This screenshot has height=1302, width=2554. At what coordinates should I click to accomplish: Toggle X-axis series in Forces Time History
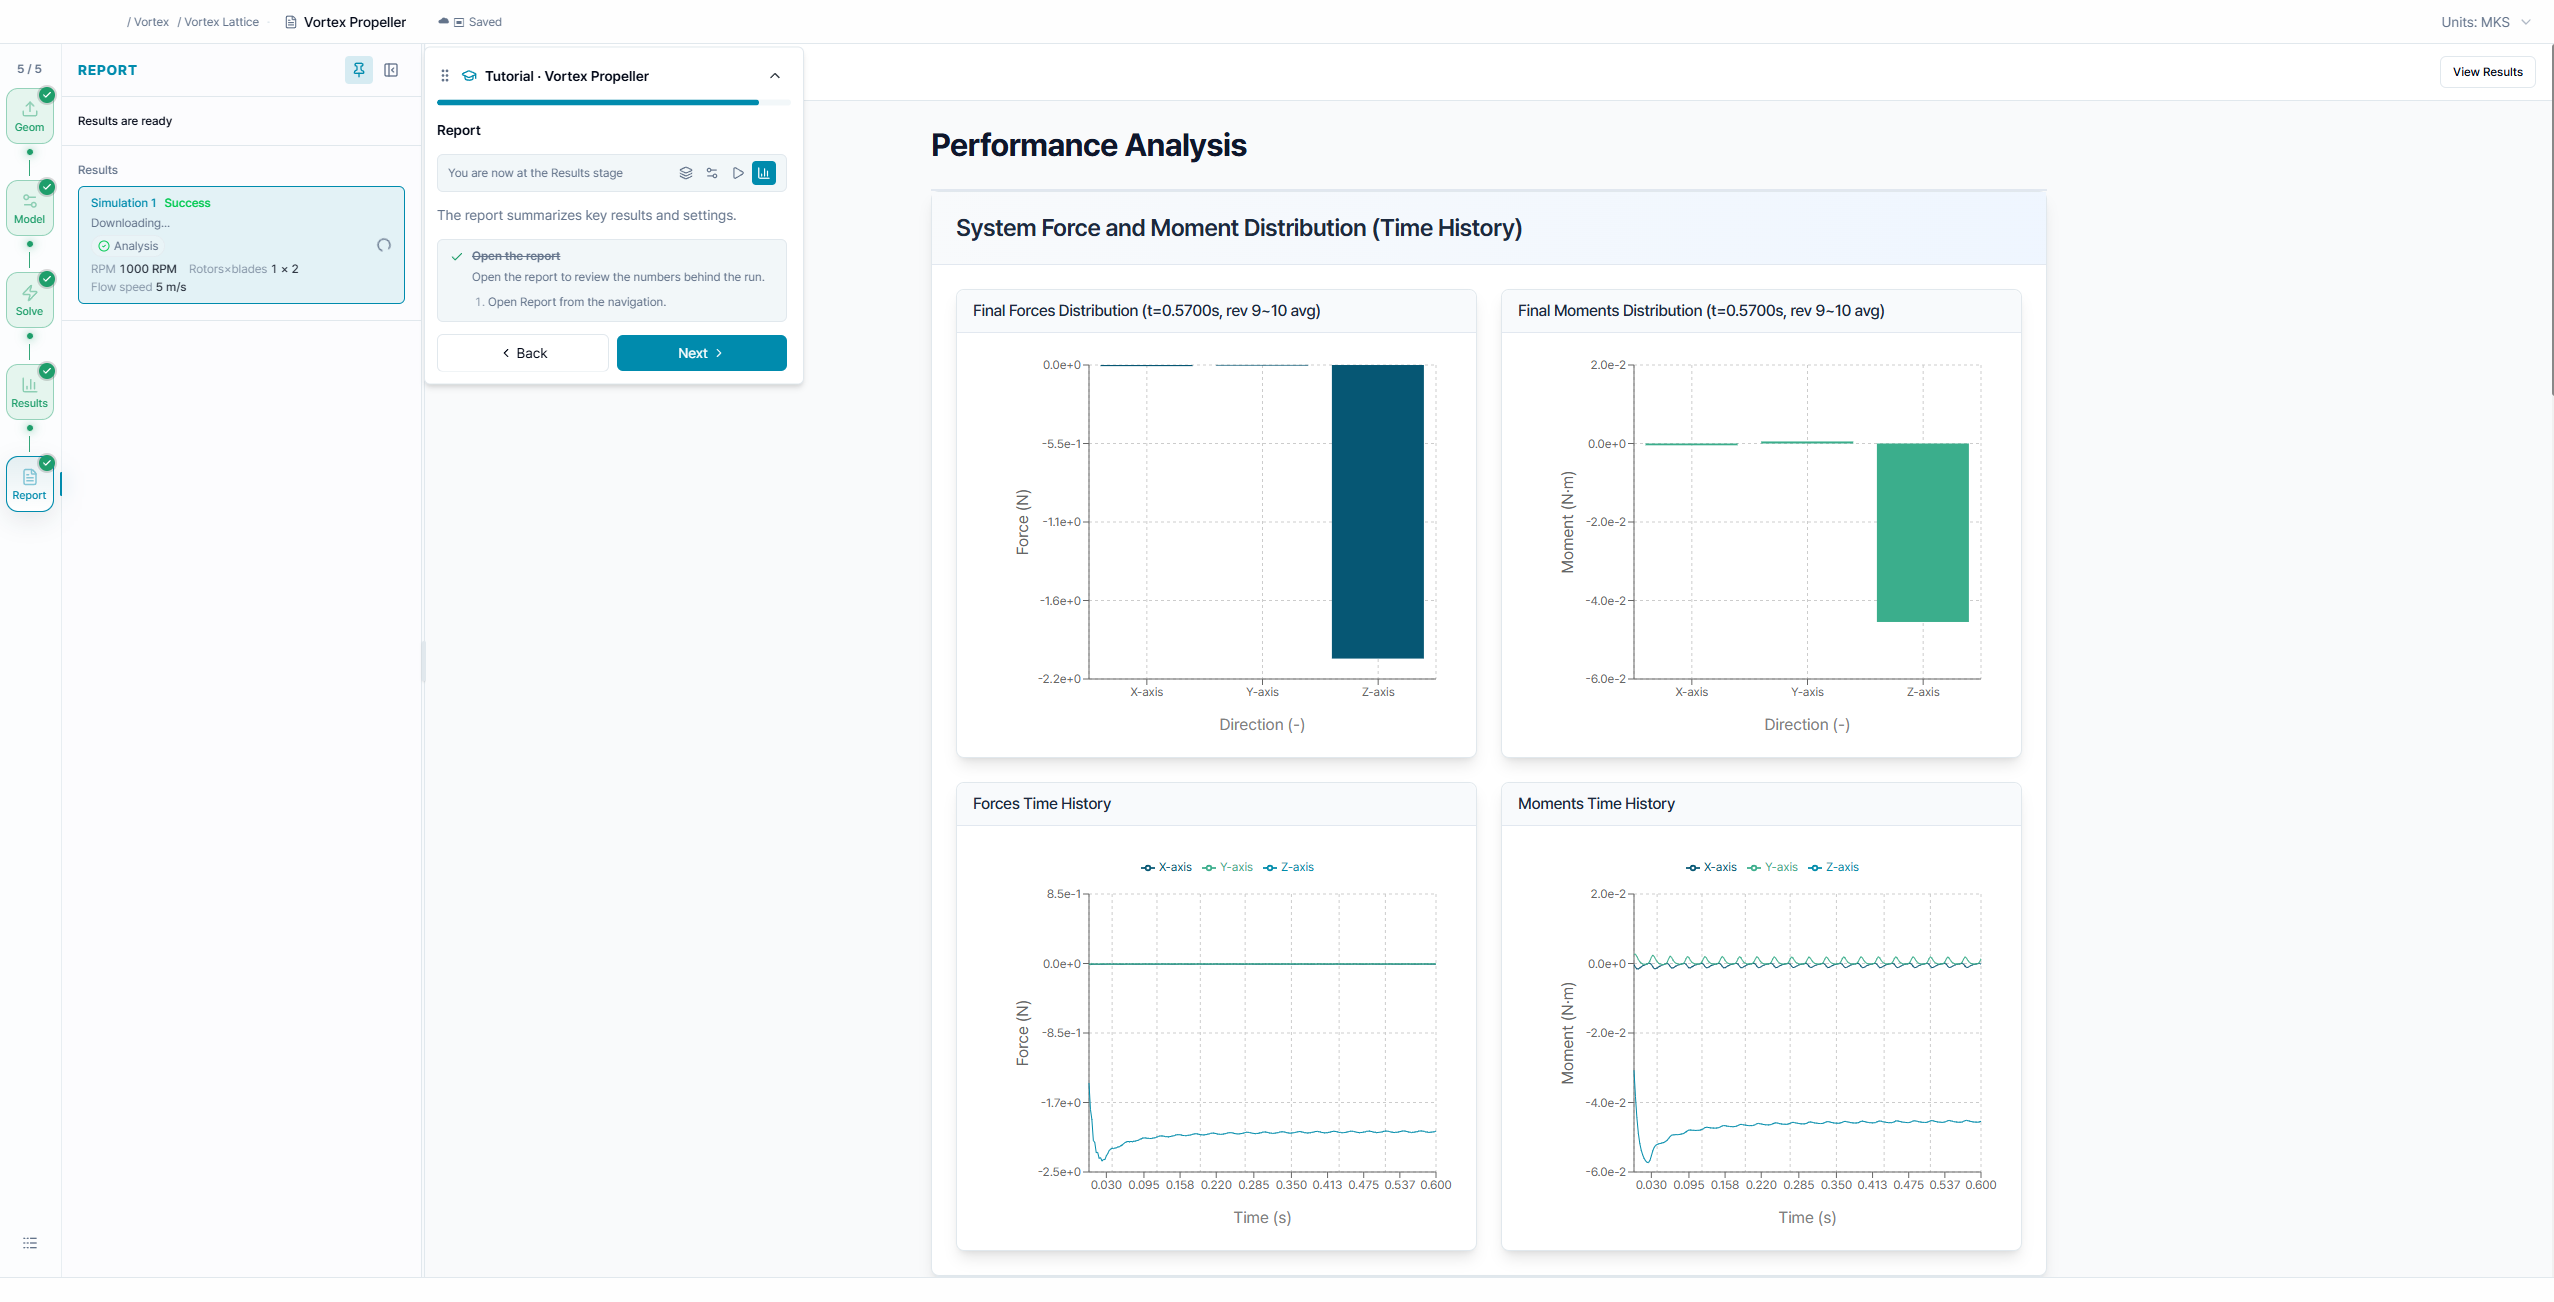[1166, 867]
